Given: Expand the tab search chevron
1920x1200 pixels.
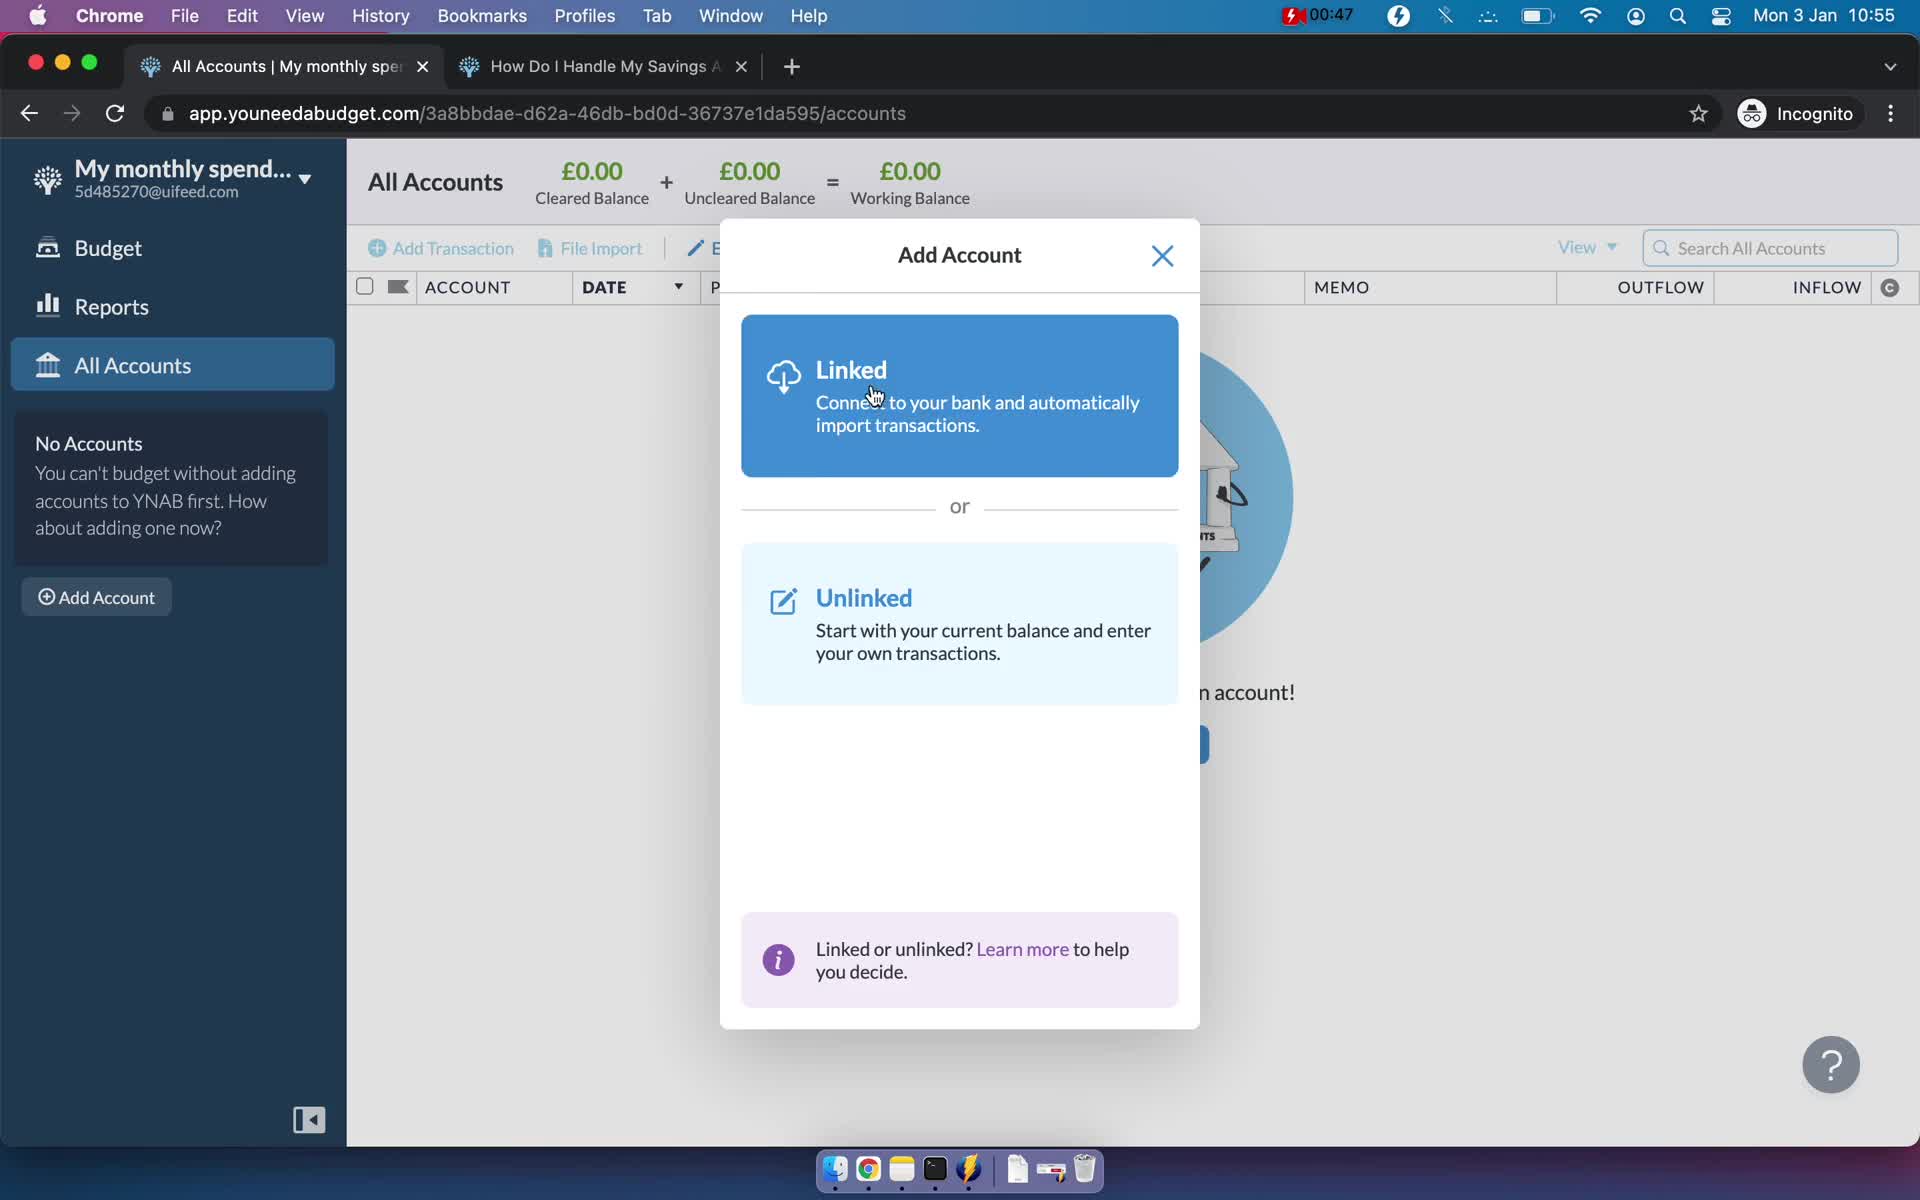Looking at the screenshot, I should tap(1890, 66).
